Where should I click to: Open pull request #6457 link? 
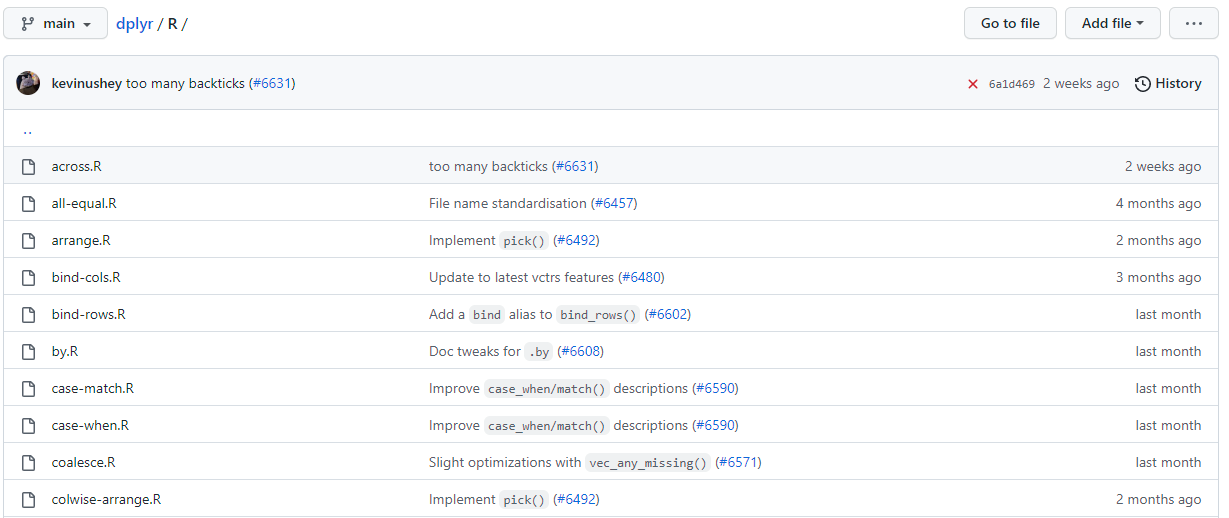point(614,204)
